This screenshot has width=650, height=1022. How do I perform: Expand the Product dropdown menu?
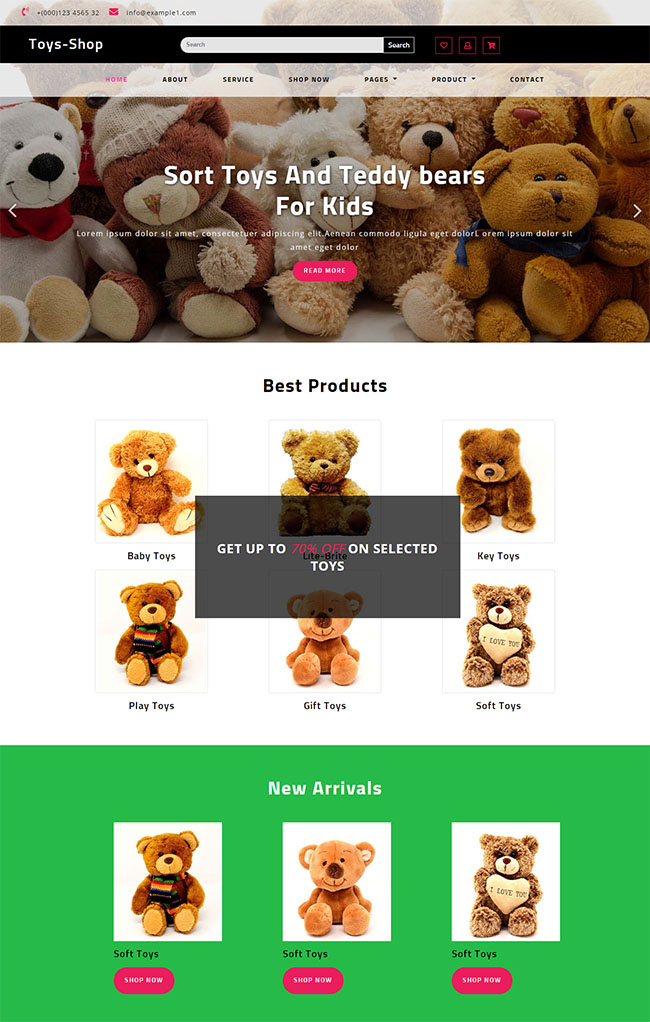453,80
